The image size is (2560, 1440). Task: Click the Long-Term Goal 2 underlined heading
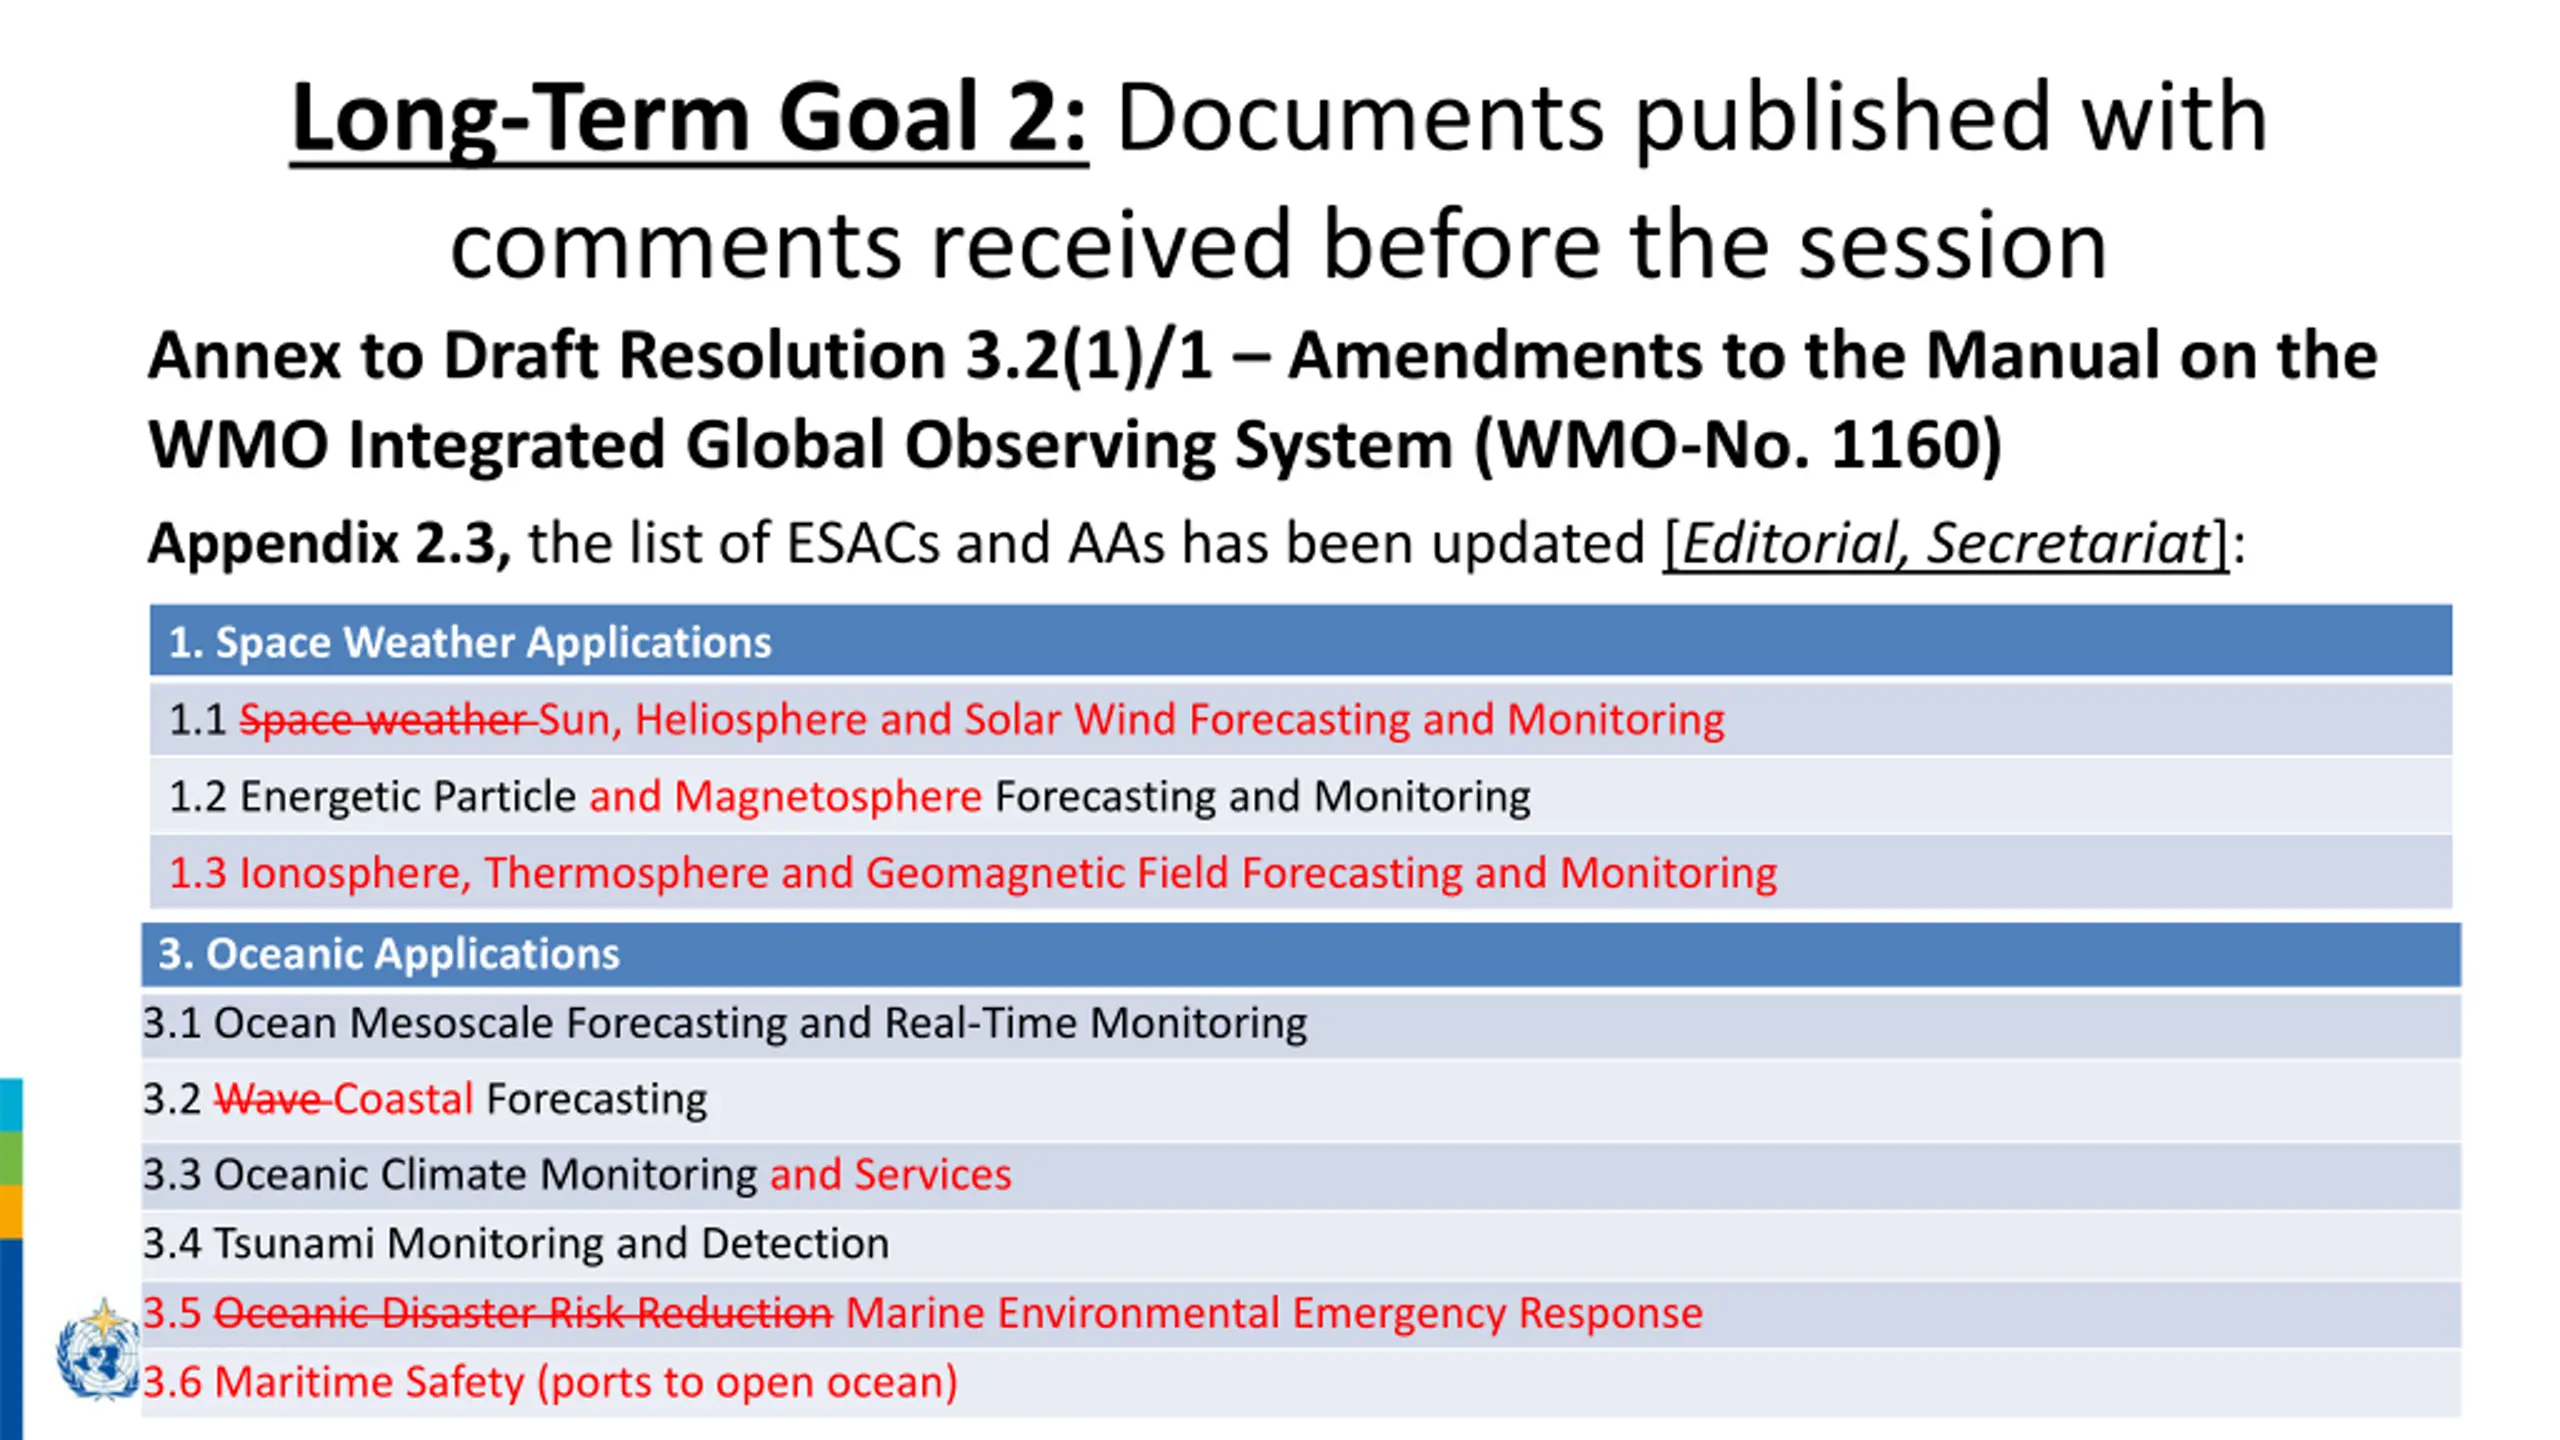[688, 118]
